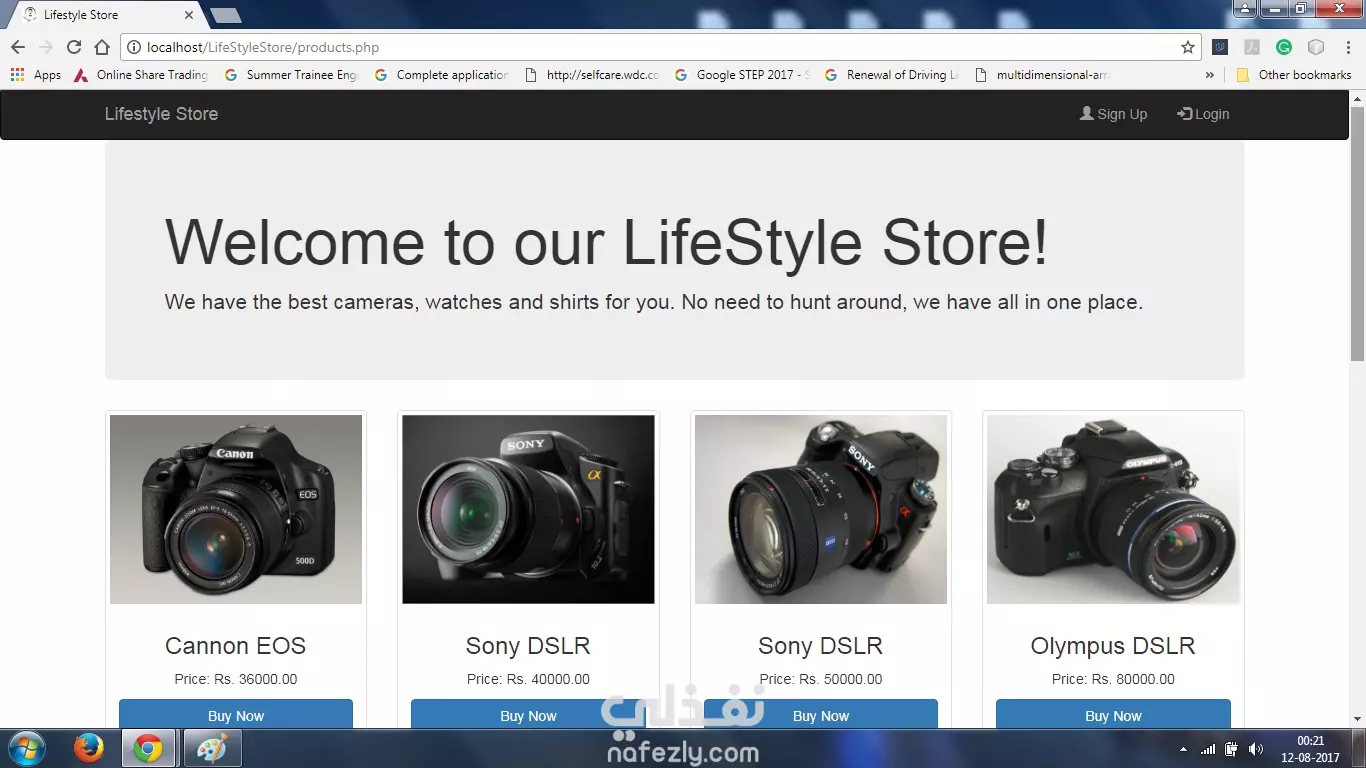
Task: Open the Chrome profile person button
Action: pos(1244,8)
